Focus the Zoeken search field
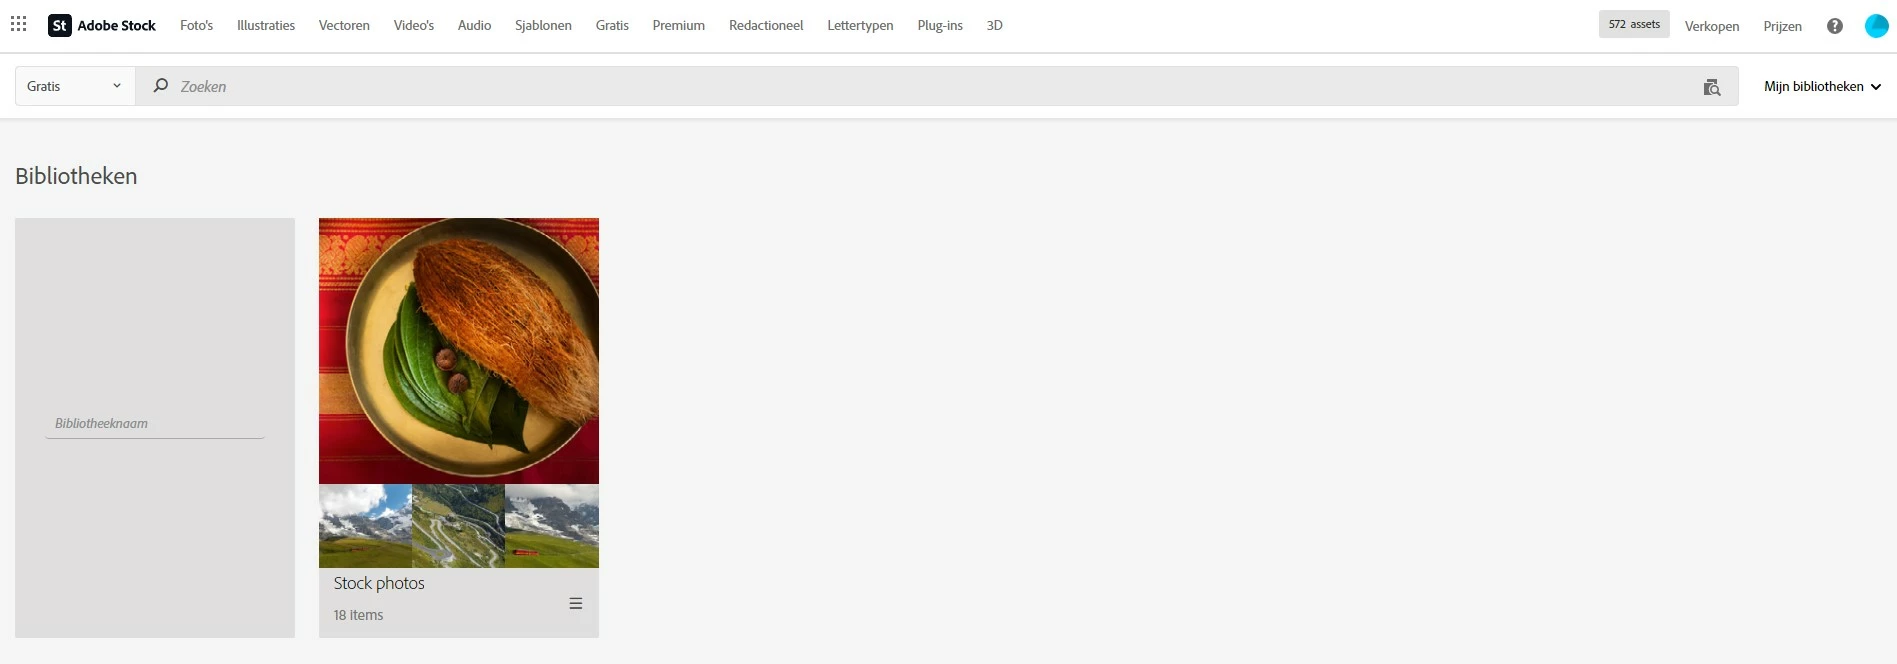1897x664 pixels. pos(936,86)
